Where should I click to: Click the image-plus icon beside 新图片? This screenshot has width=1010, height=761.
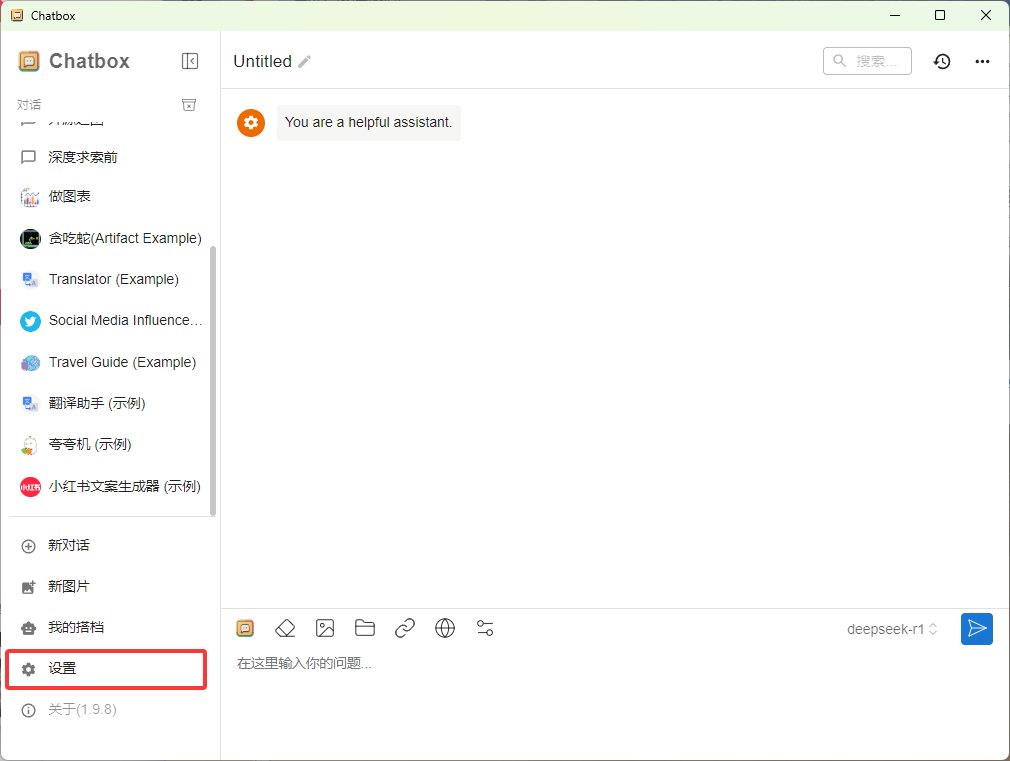pos(28,587)
